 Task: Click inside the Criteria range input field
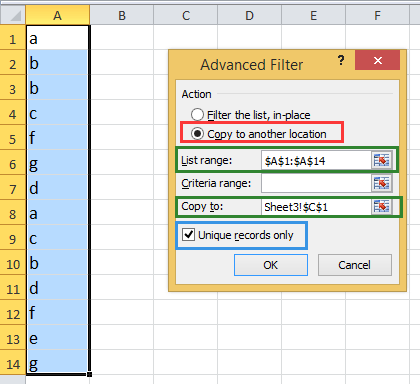[316, 183]
